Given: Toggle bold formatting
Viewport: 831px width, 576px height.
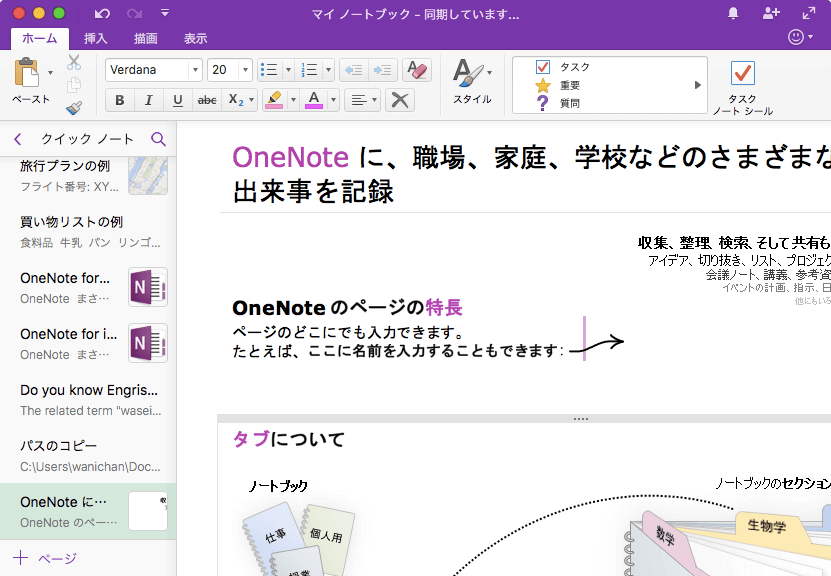Looking at the screenshot, I should (119, 101).
